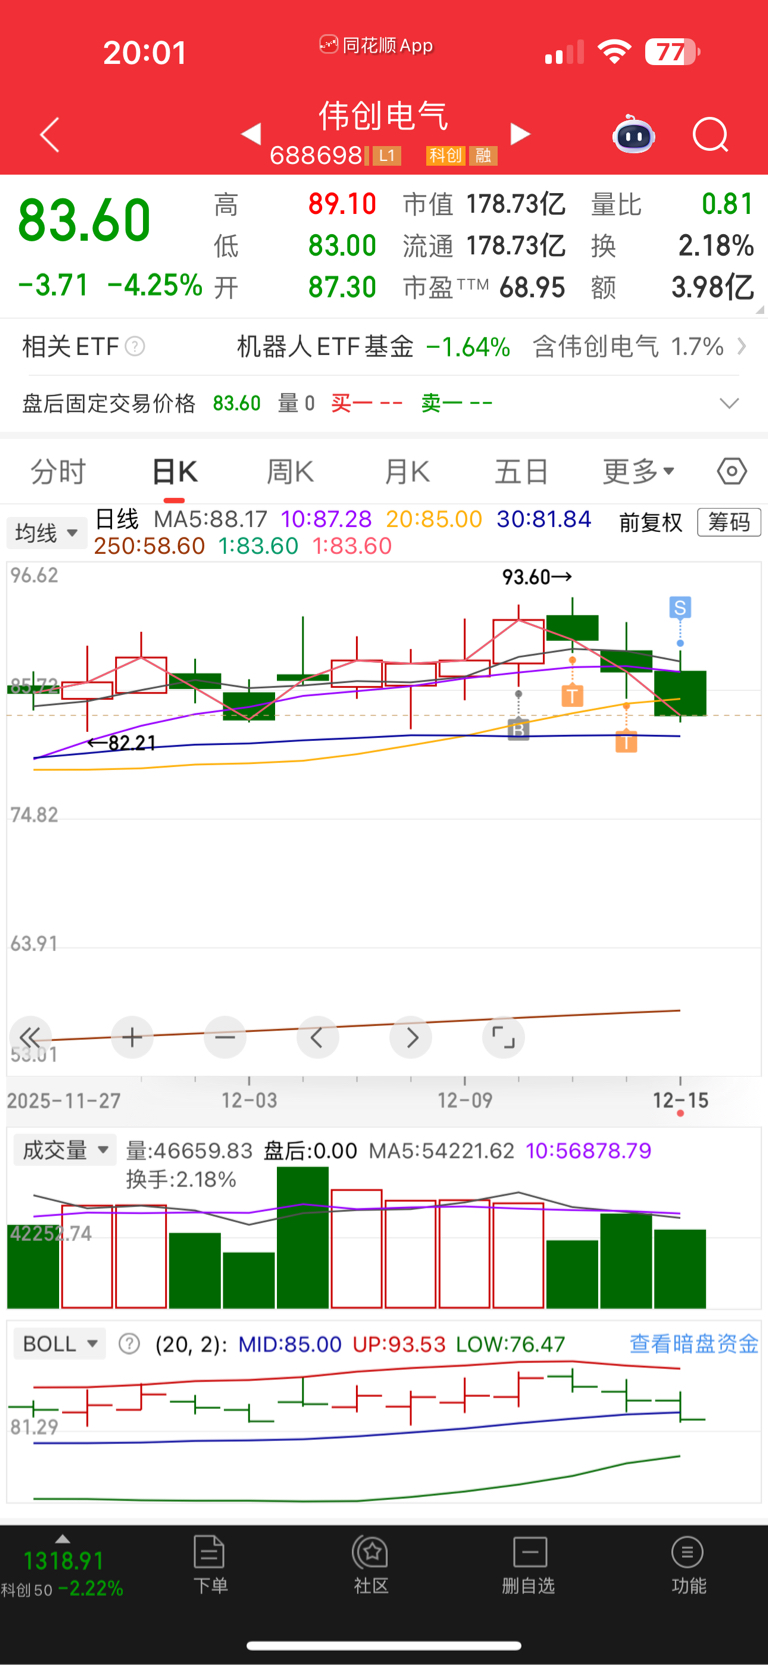Open 功能 functions menu
This screenshot has width=768, height=1665.
[x=688, y=1565]
